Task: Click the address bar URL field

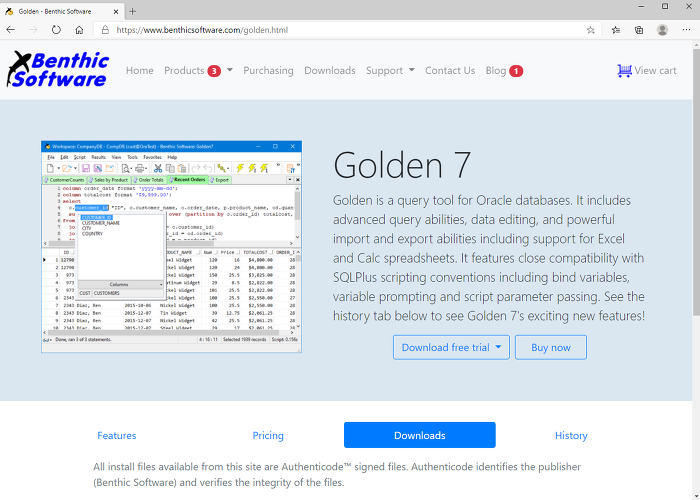Action: [x=348, y=30]
